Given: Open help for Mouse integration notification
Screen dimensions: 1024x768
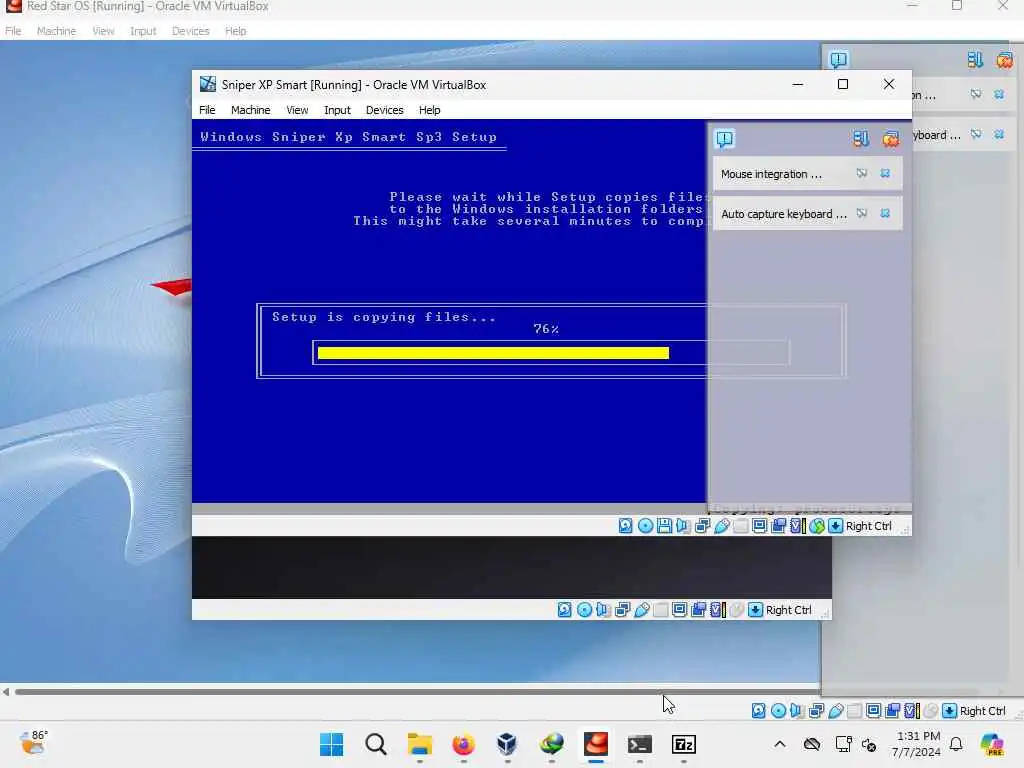Looking at the screenshot, I should [x=862, y=173].
